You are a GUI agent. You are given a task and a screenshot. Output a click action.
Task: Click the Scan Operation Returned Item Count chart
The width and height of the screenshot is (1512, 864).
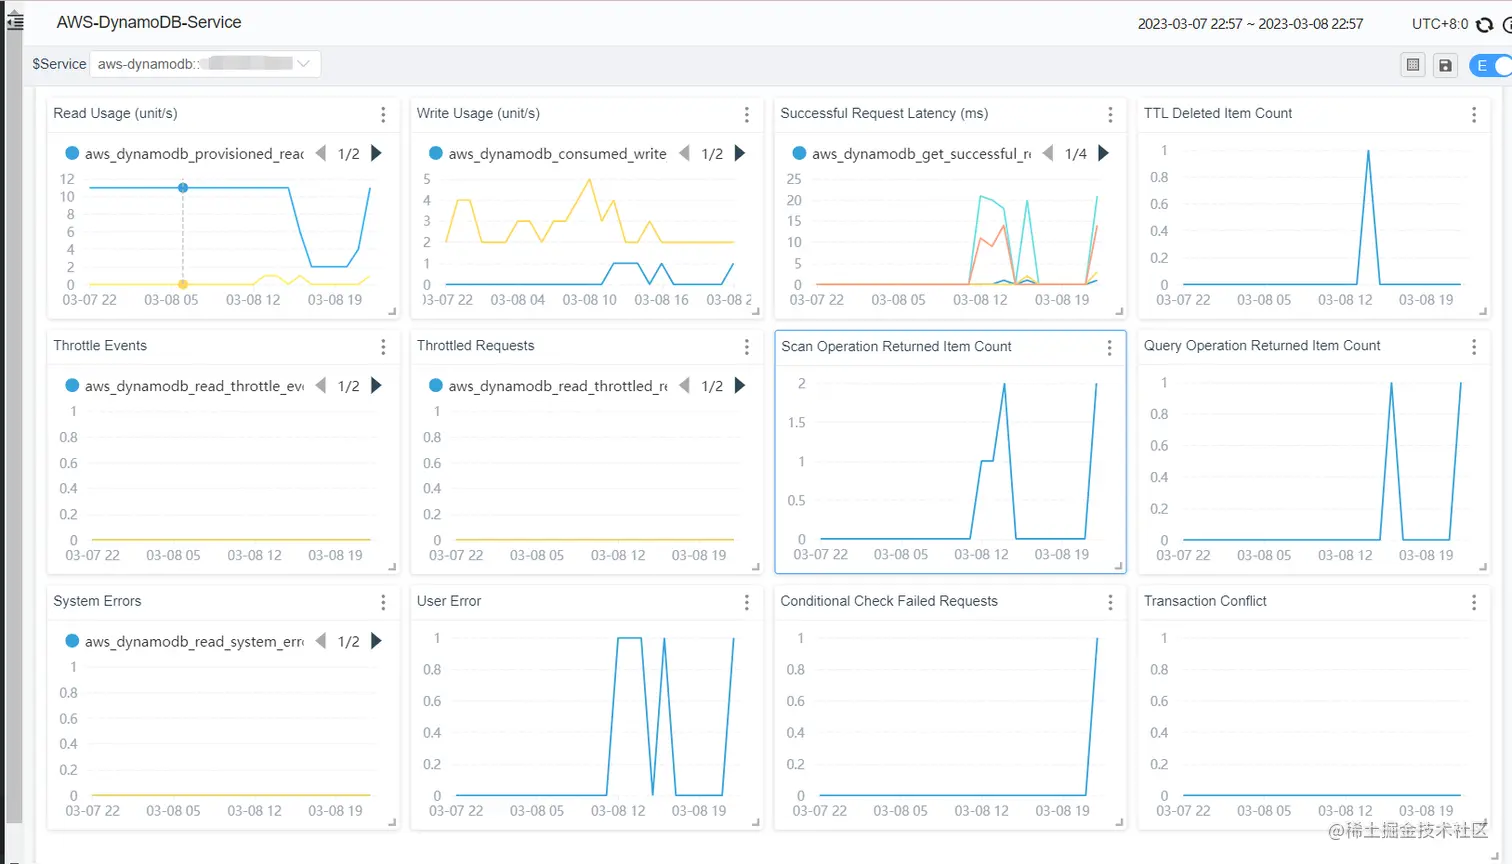(950, 466)
